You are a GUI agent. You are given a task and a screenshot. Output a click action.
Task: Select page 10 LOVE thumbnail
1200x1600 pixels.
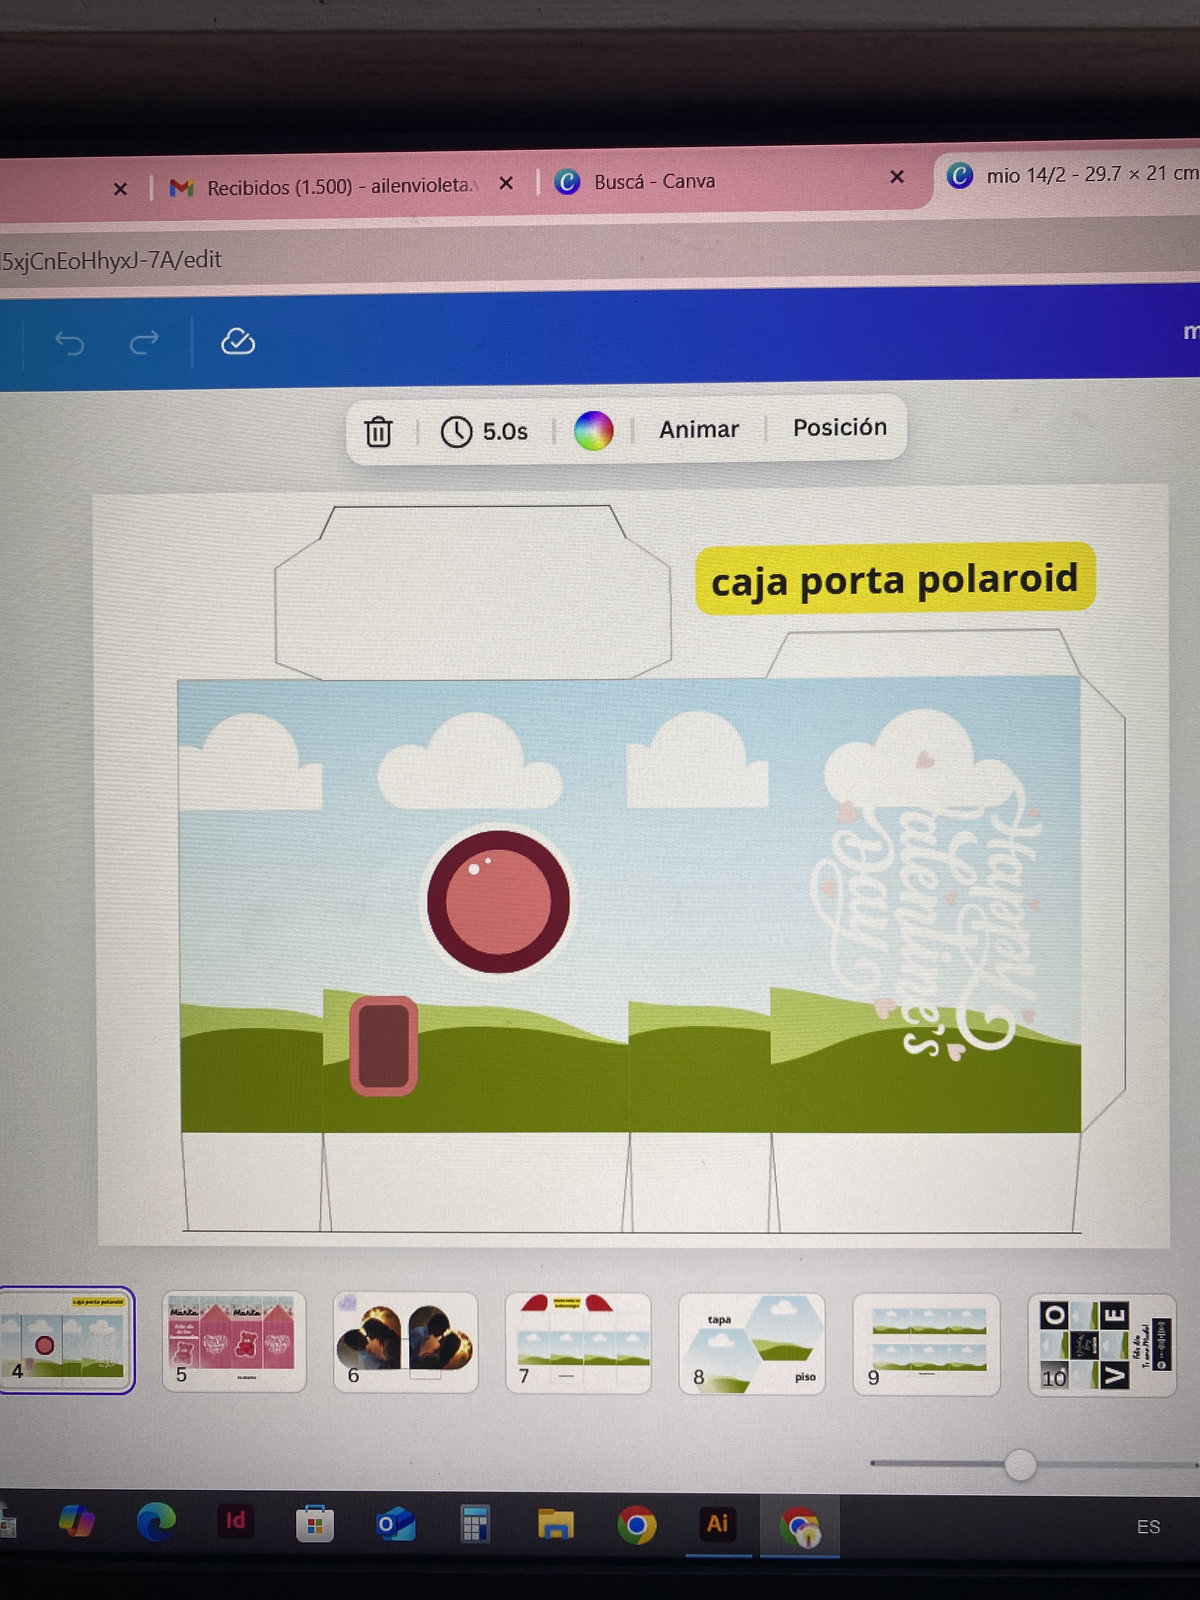point(1101,1344)
